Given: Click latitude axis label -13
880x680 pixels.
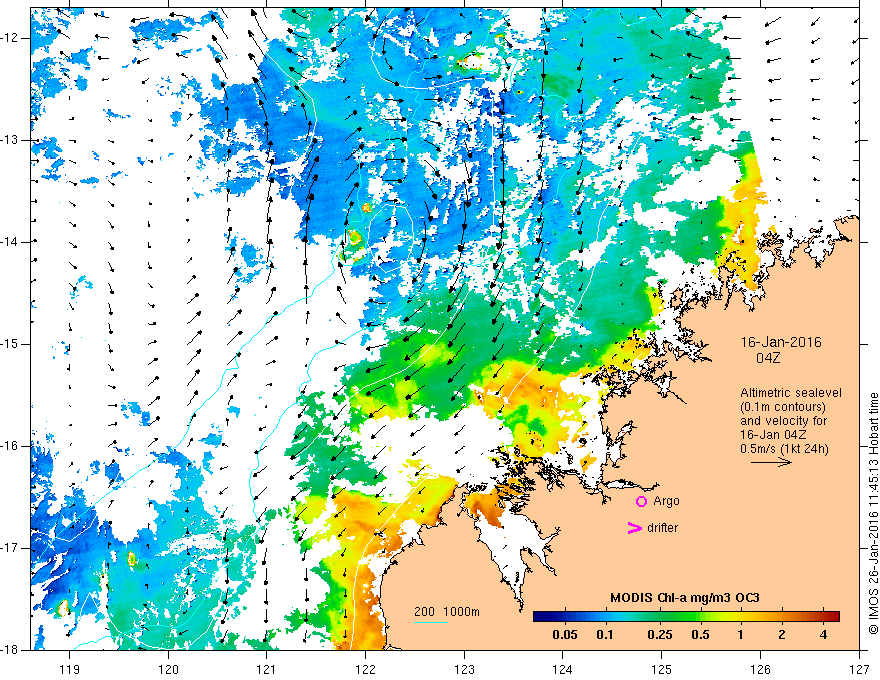Looking at the screenshot, I should coord(10,140).
